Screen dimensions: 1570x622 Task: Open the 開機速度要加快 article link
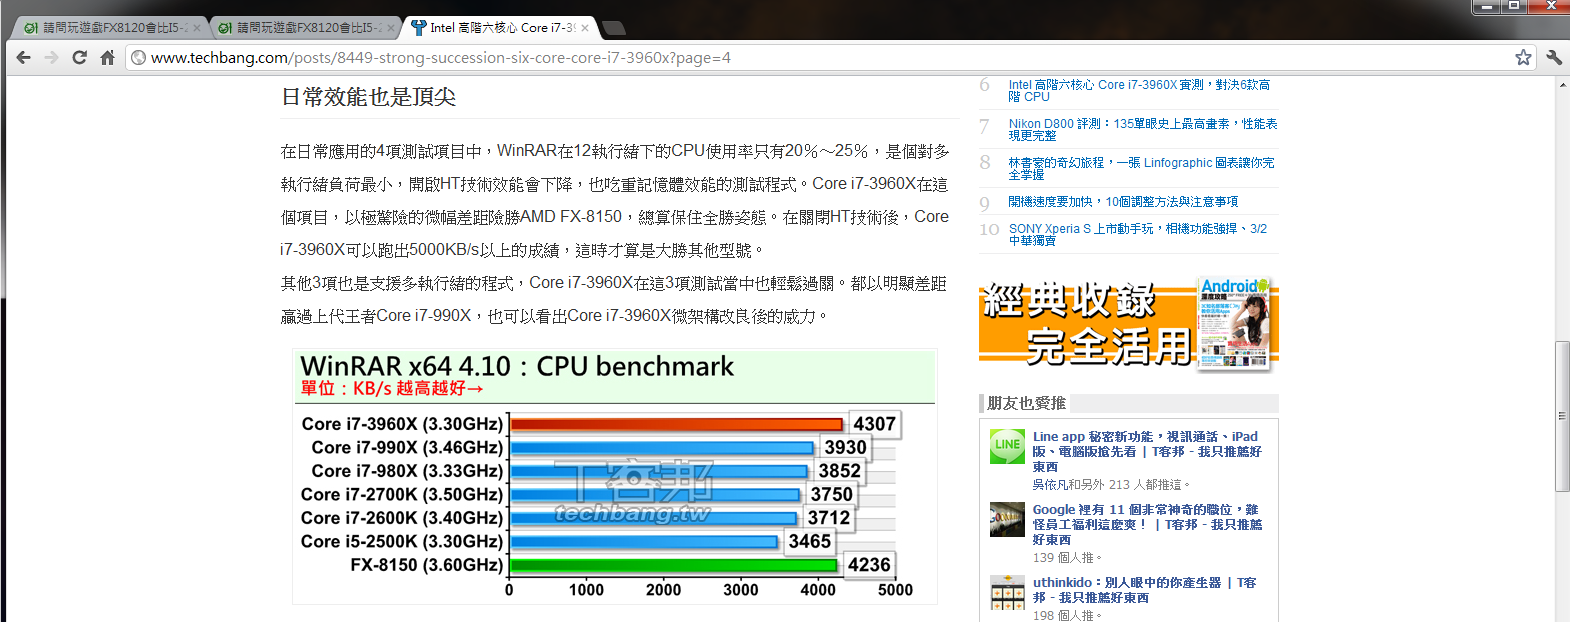[x=1123, y=202]
